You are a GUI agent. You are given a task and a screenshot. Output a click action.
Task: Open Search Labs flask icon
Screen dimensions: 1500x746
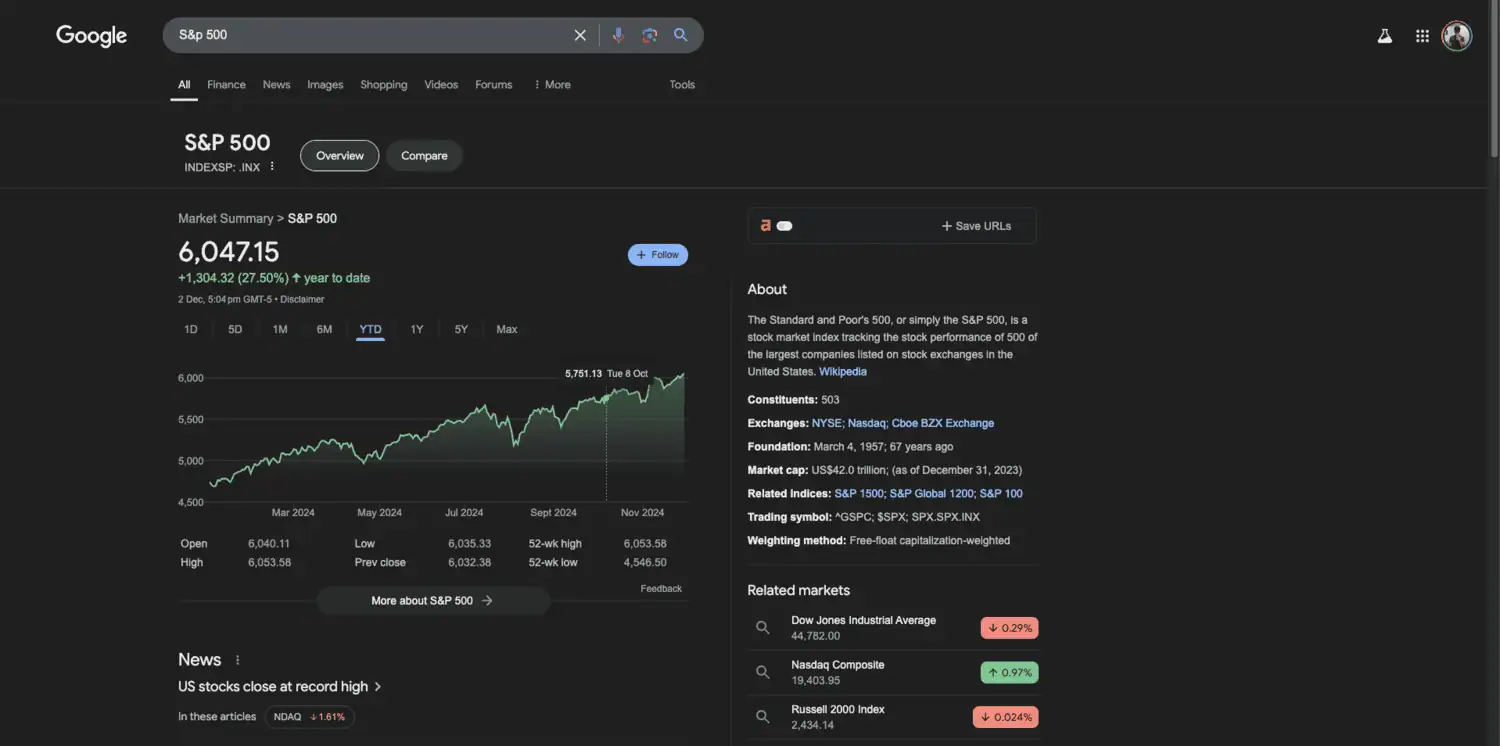(x=1385, y=36)
